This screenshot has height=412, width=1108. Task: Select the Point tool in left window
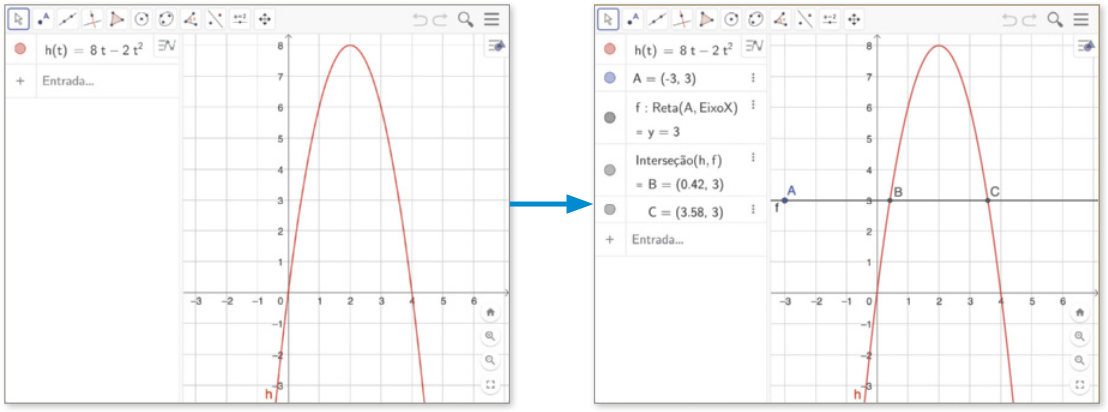(x=44, y=20)
